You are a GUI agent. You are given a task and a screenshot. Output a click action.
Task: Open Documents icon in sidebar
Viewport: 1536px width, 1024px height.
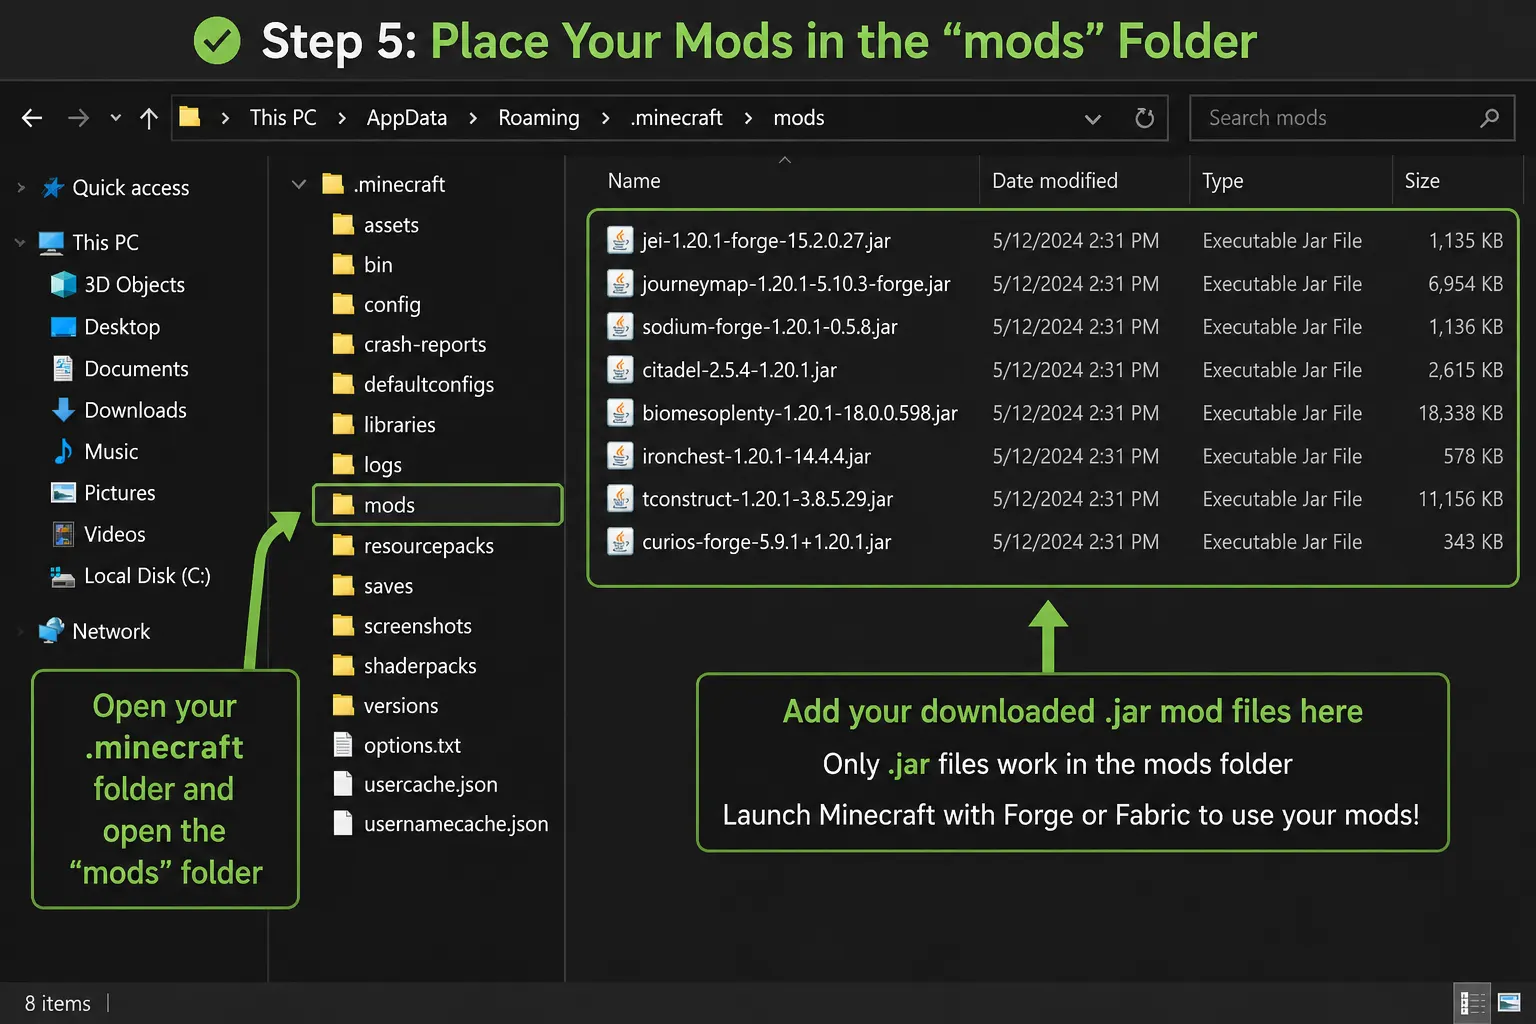coord(63,368)
